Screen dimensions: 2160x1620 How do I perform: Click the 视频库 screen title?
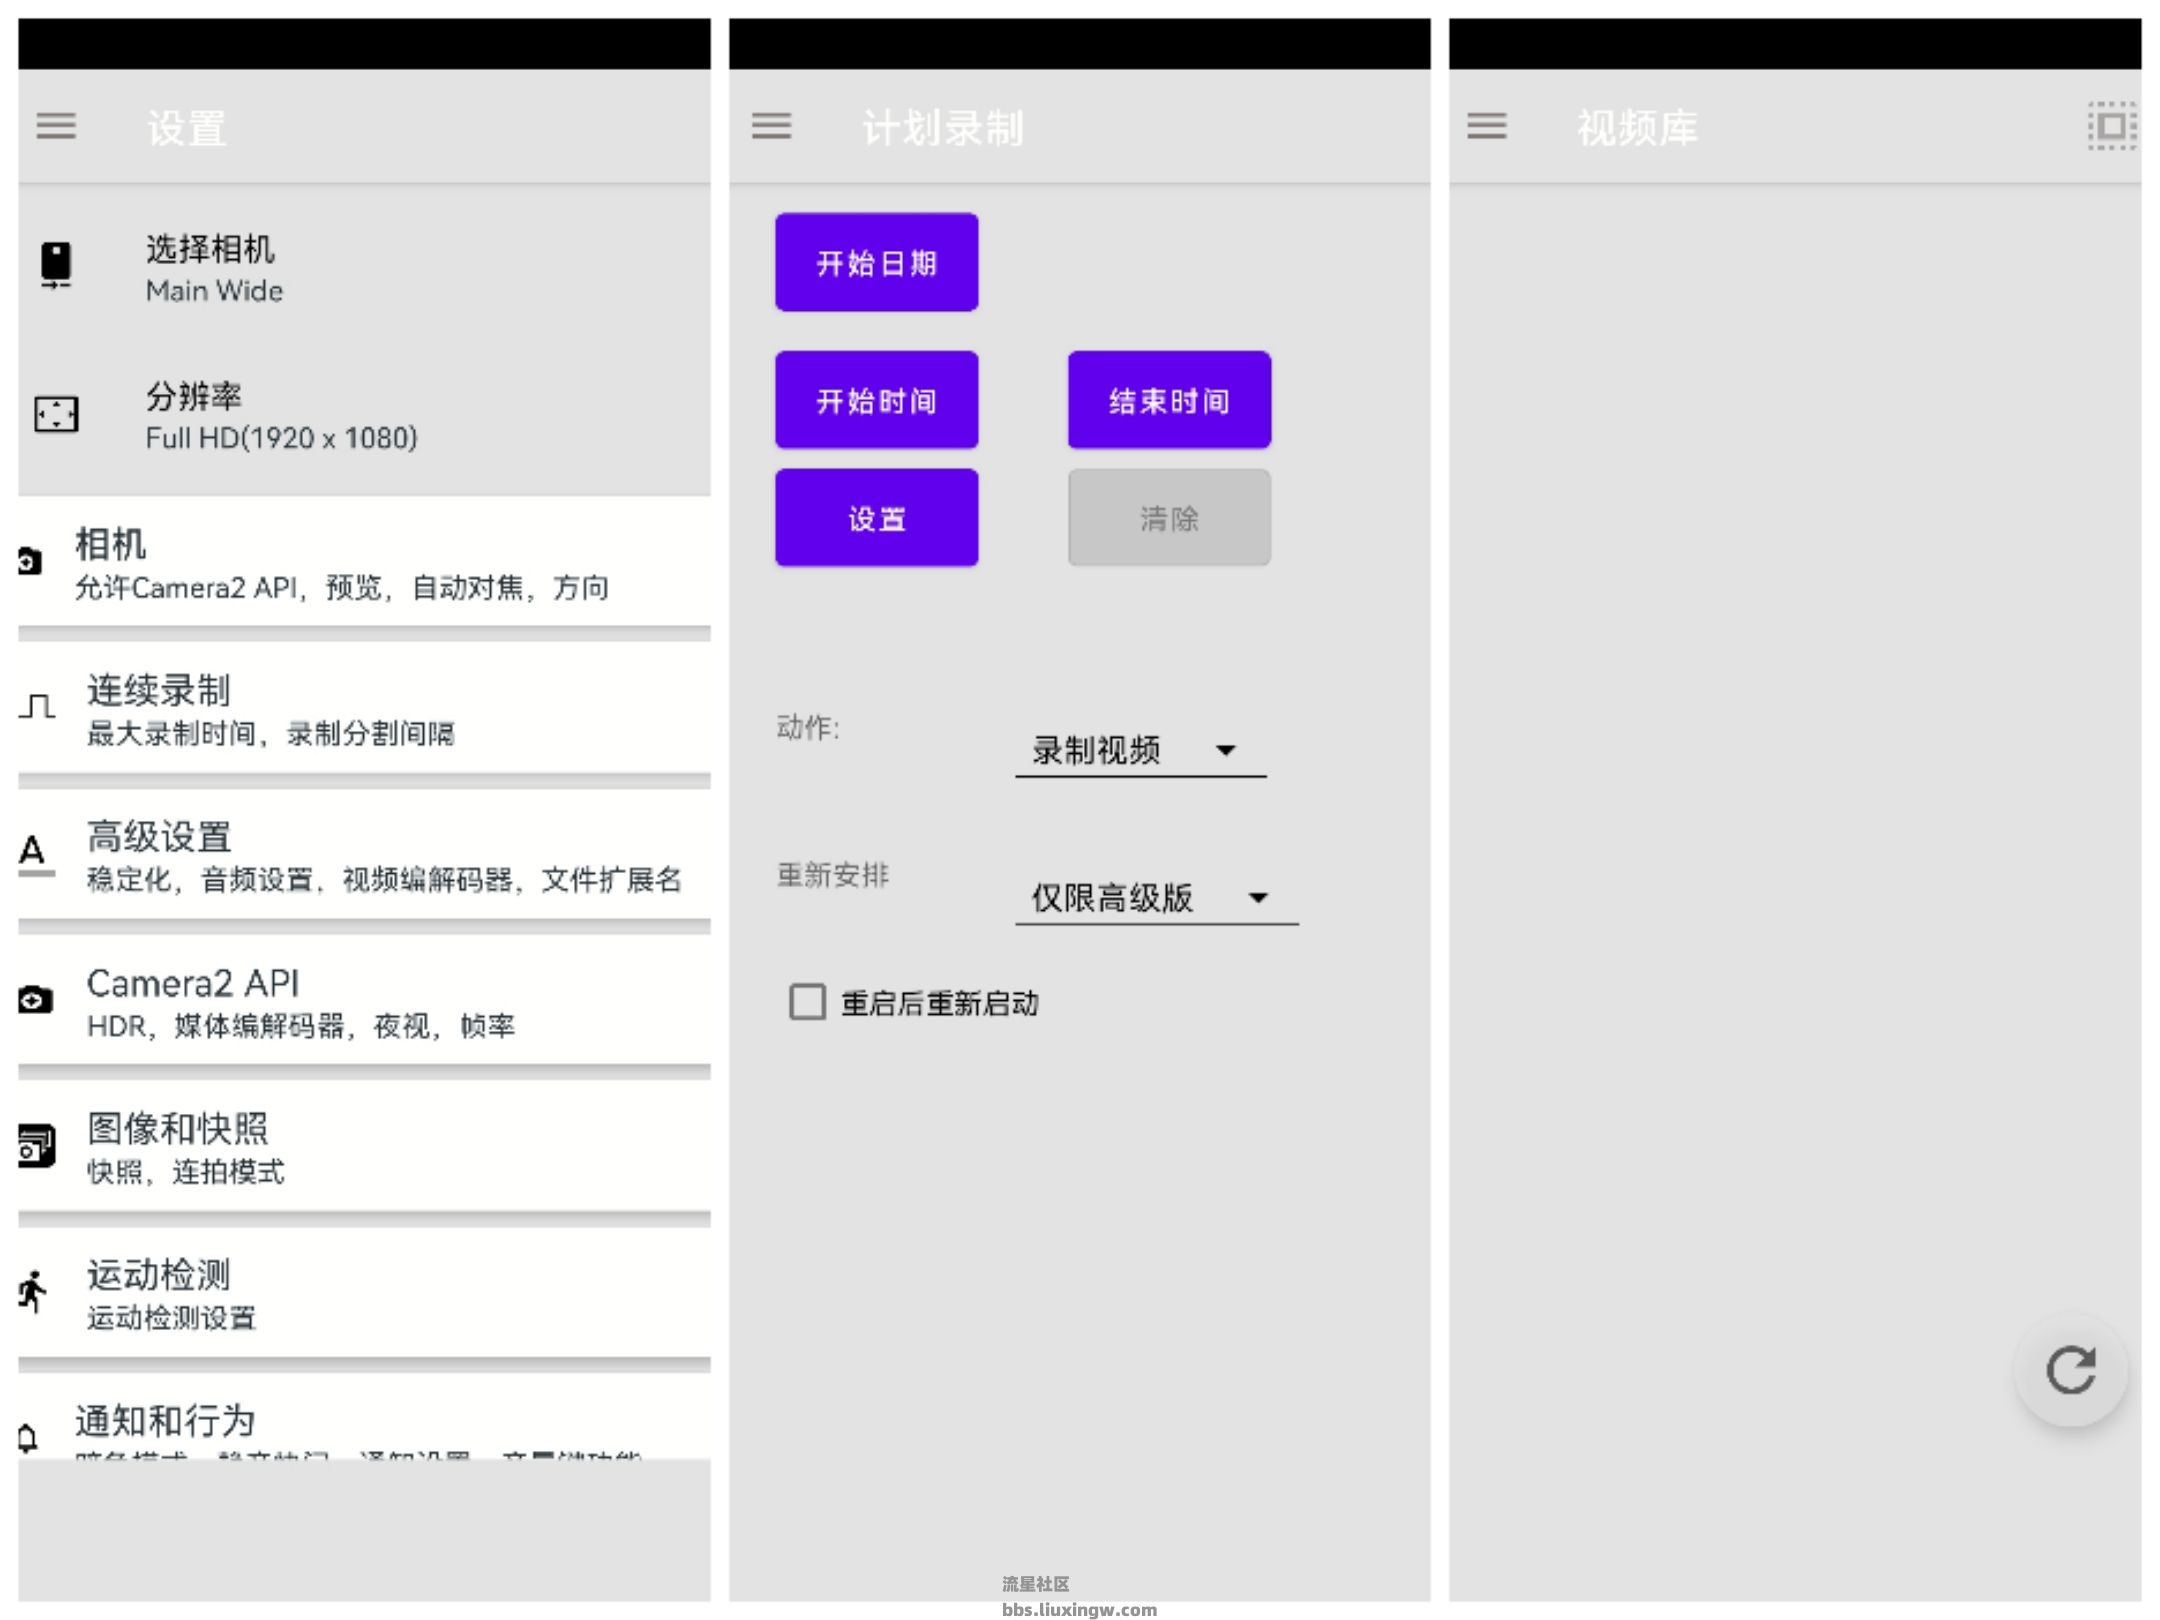pos(1637,128)
